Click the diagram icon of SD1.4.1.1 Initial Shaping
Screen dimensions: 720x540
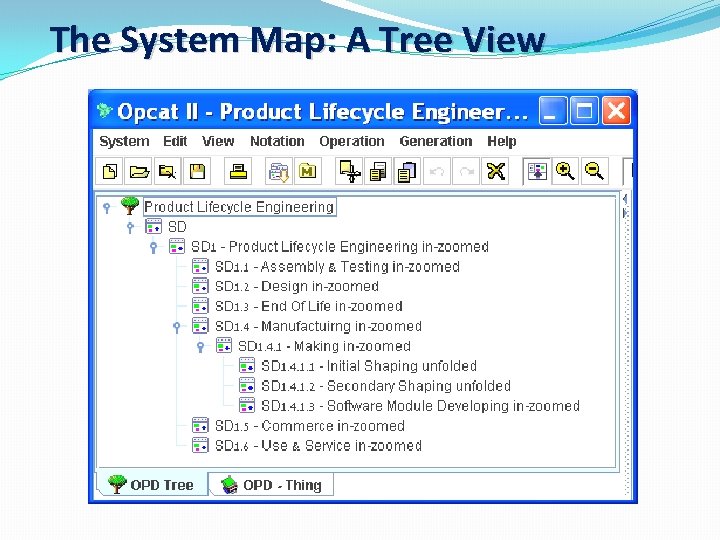[x=247, y=366]
